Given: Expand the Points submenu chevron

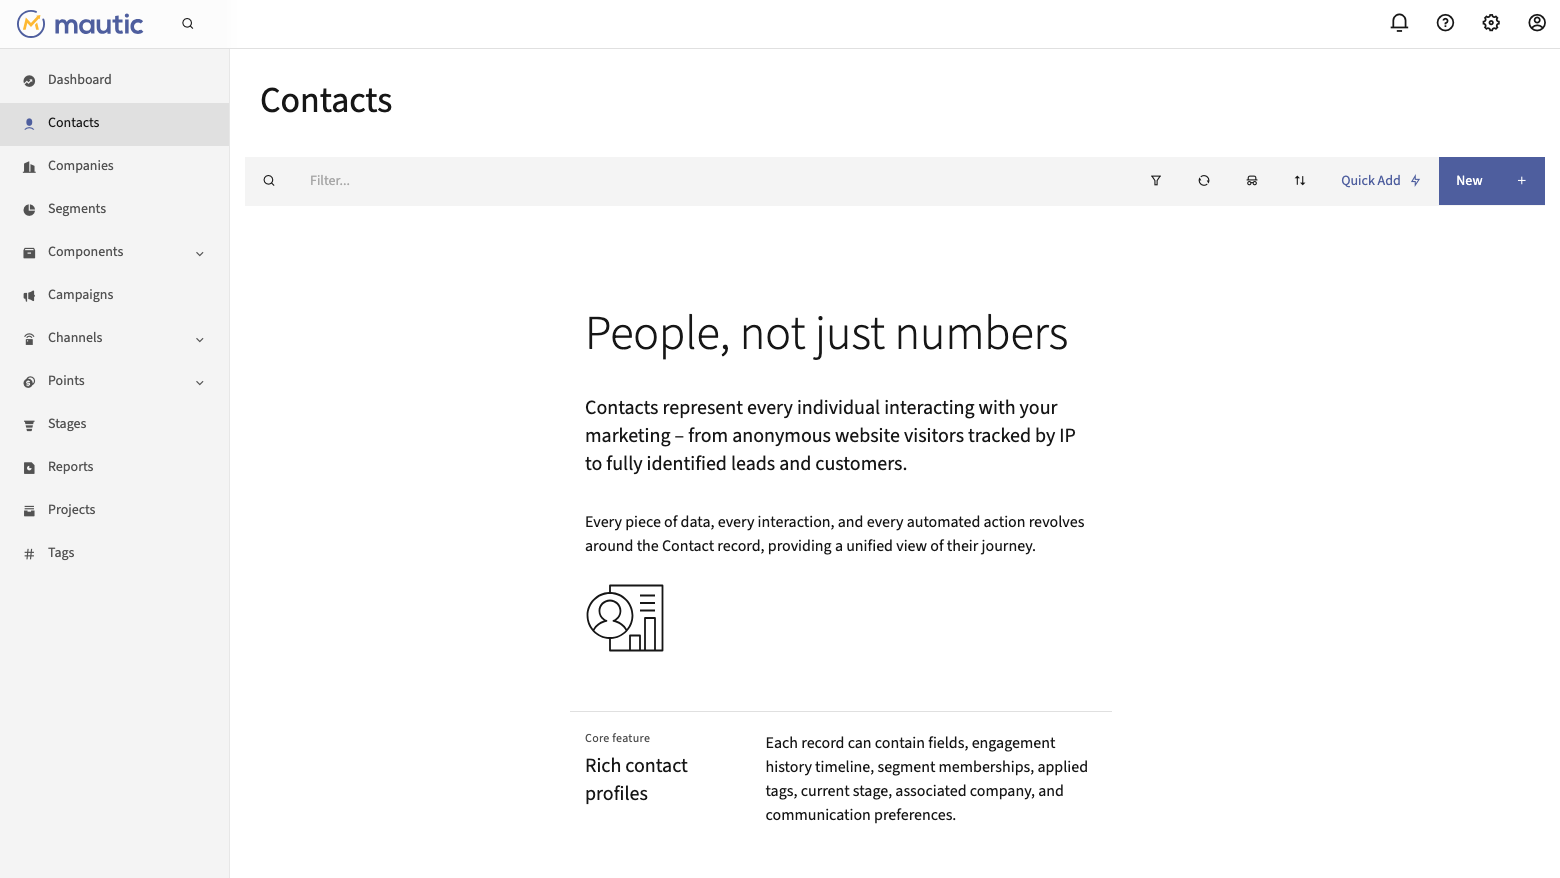Looking at the screenshot, I should (x=200, y=383).
